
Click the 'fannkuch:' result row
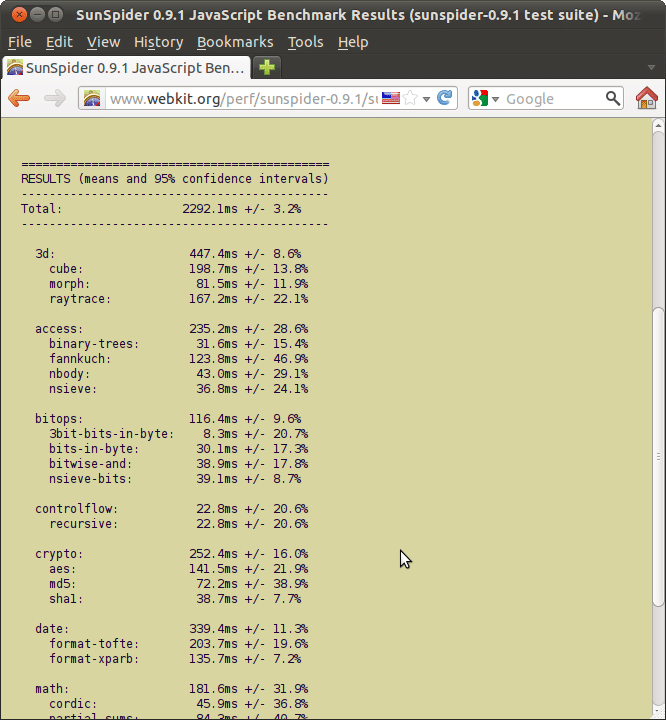click(x=179, y=359)
